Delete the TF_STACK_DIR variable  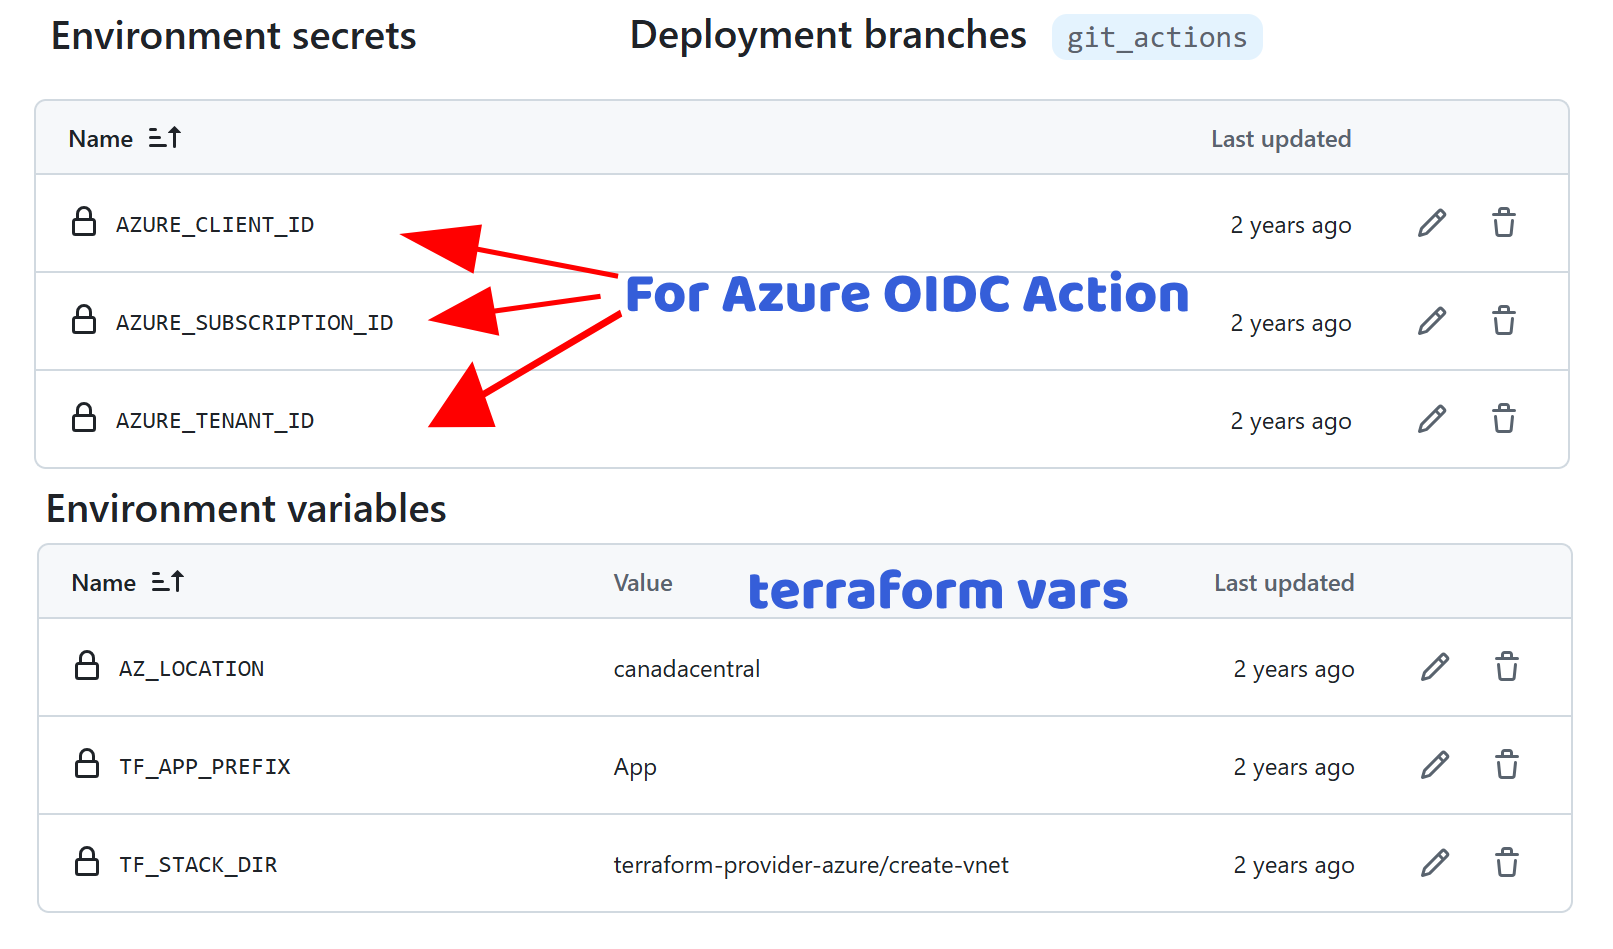(1506, 863)
